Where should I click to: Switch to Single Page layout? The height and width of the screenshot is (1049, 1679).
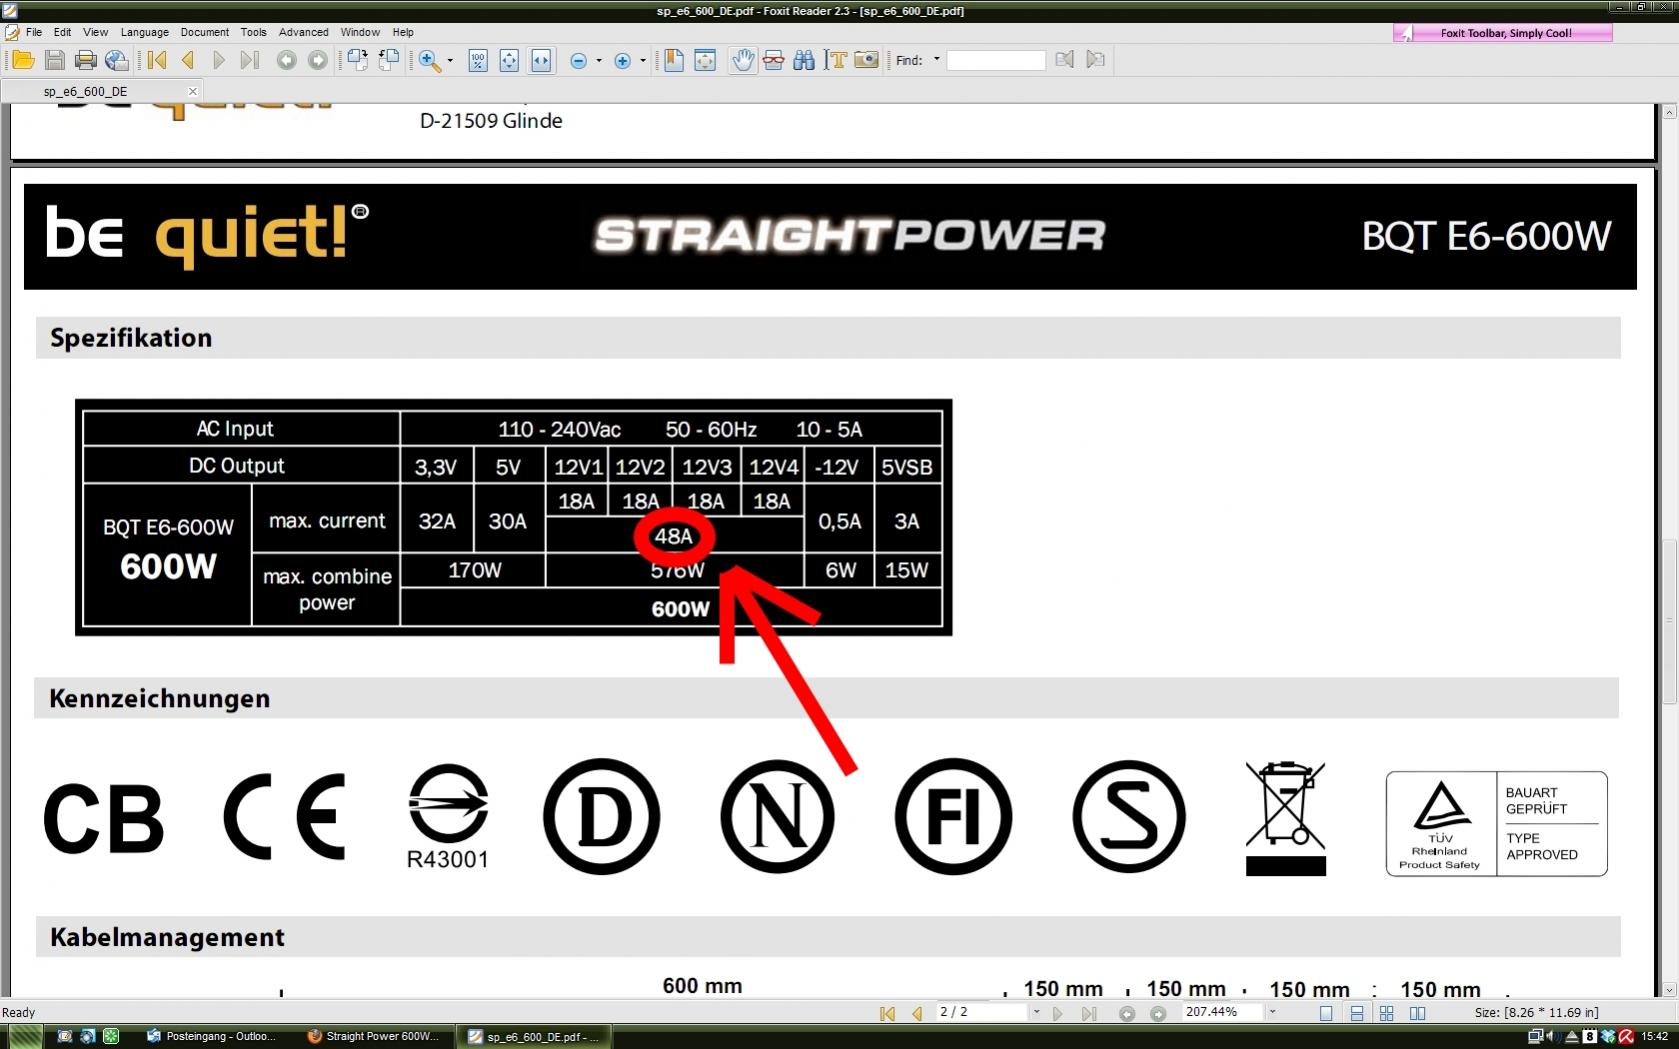tap(1326, 1013)
